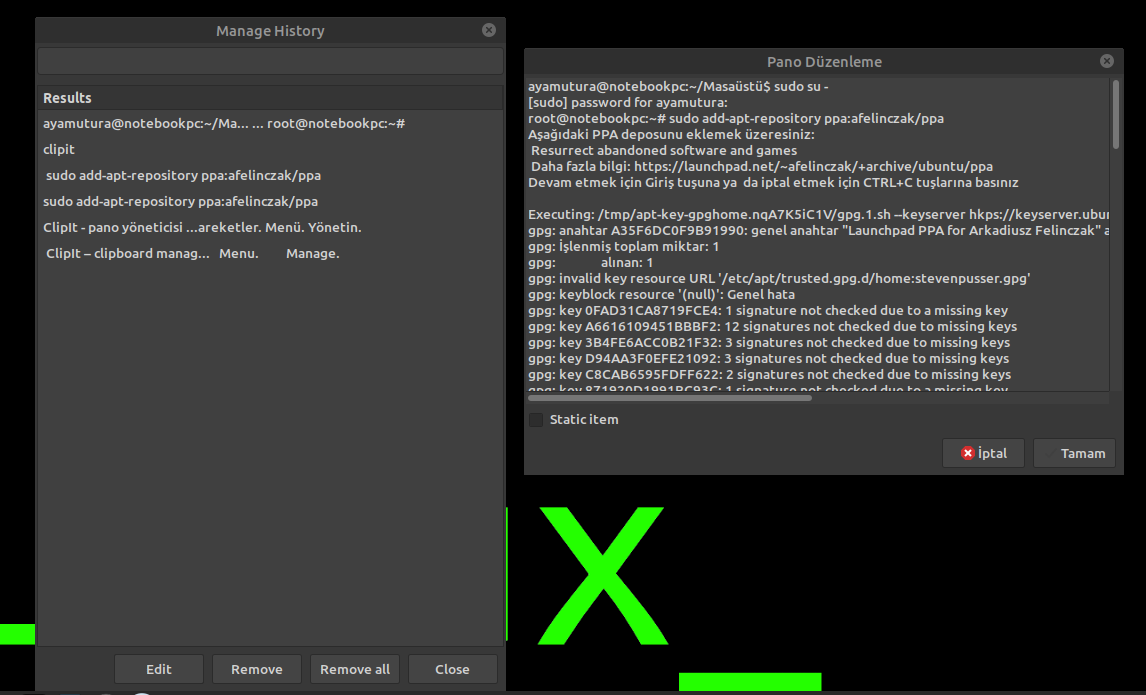Click the 'gpg: invalid key resource URL' line
Viewport: 1146px width, 695px height.
[x=779, y=278]
